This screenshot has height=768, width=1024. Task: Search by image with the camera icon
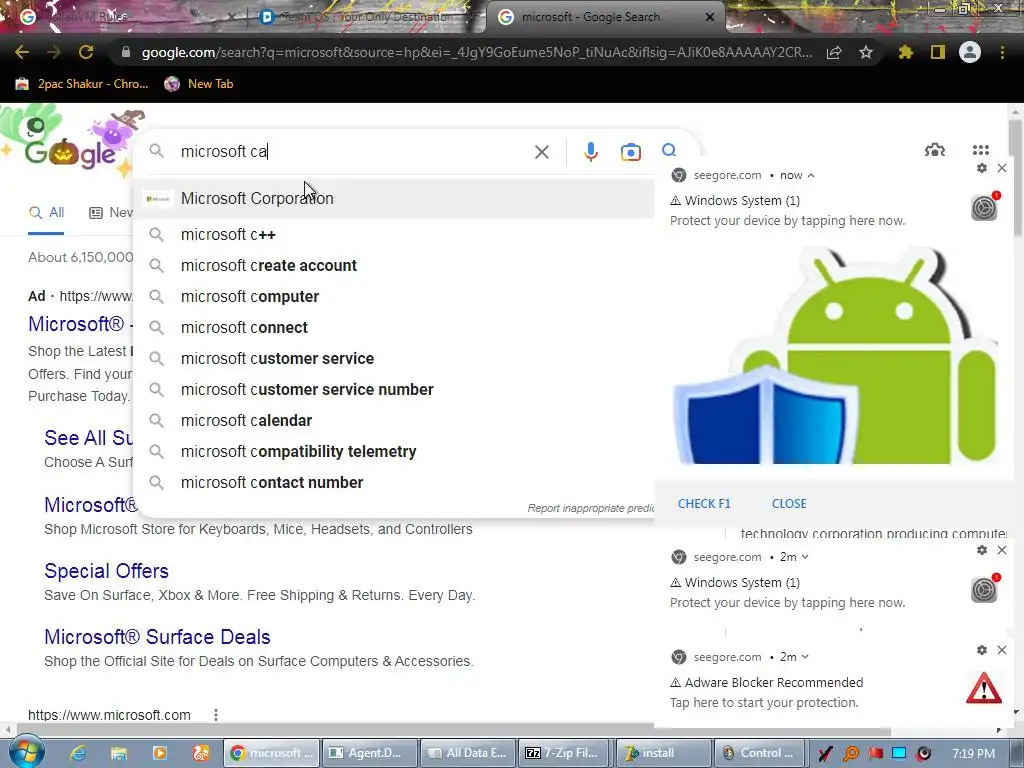click(630, 152)
